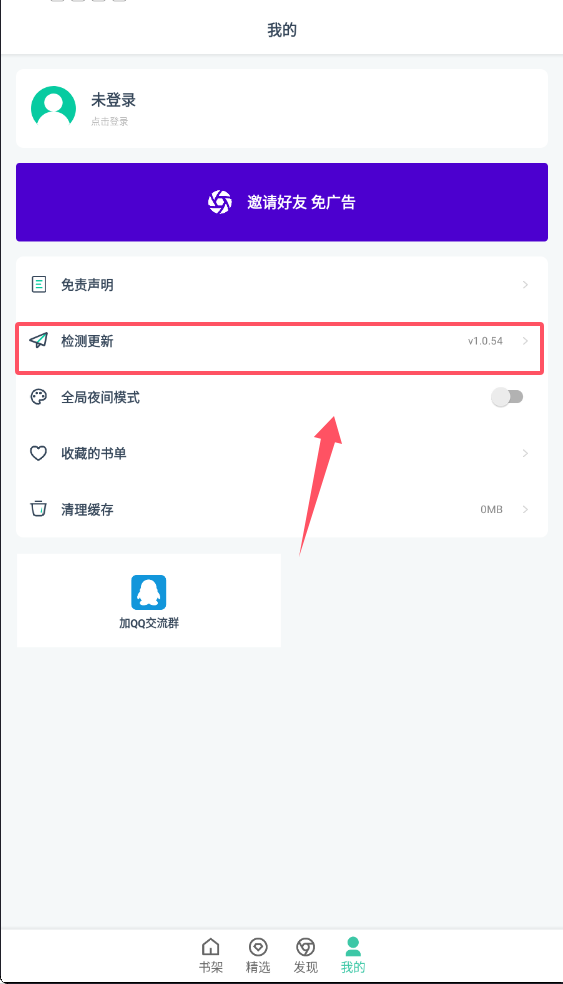Screen dimensions: 563x984
Task: Switch to the 精选 tab
Action: [x=258, y=955]
